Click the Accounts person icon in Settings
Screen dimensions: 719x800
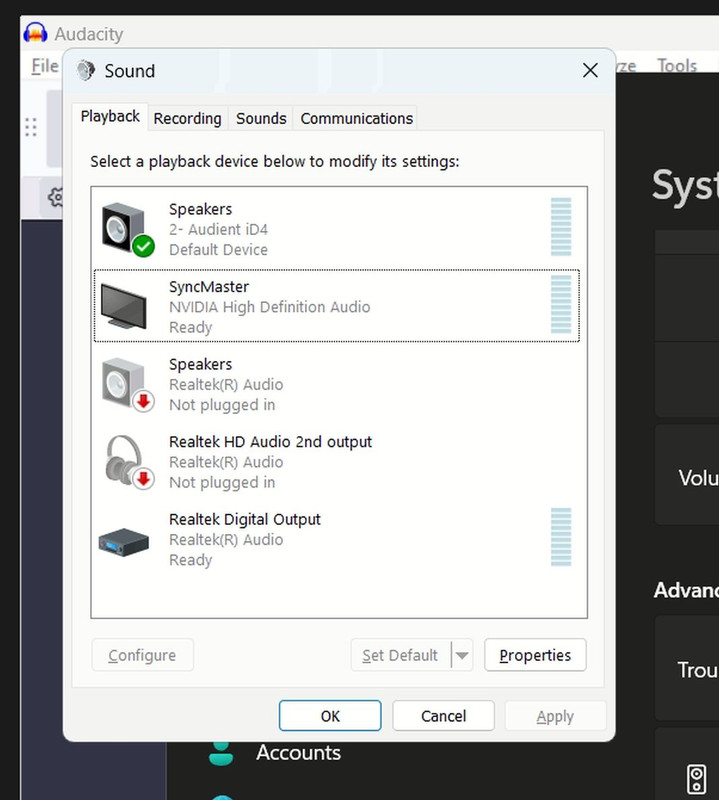221,754
